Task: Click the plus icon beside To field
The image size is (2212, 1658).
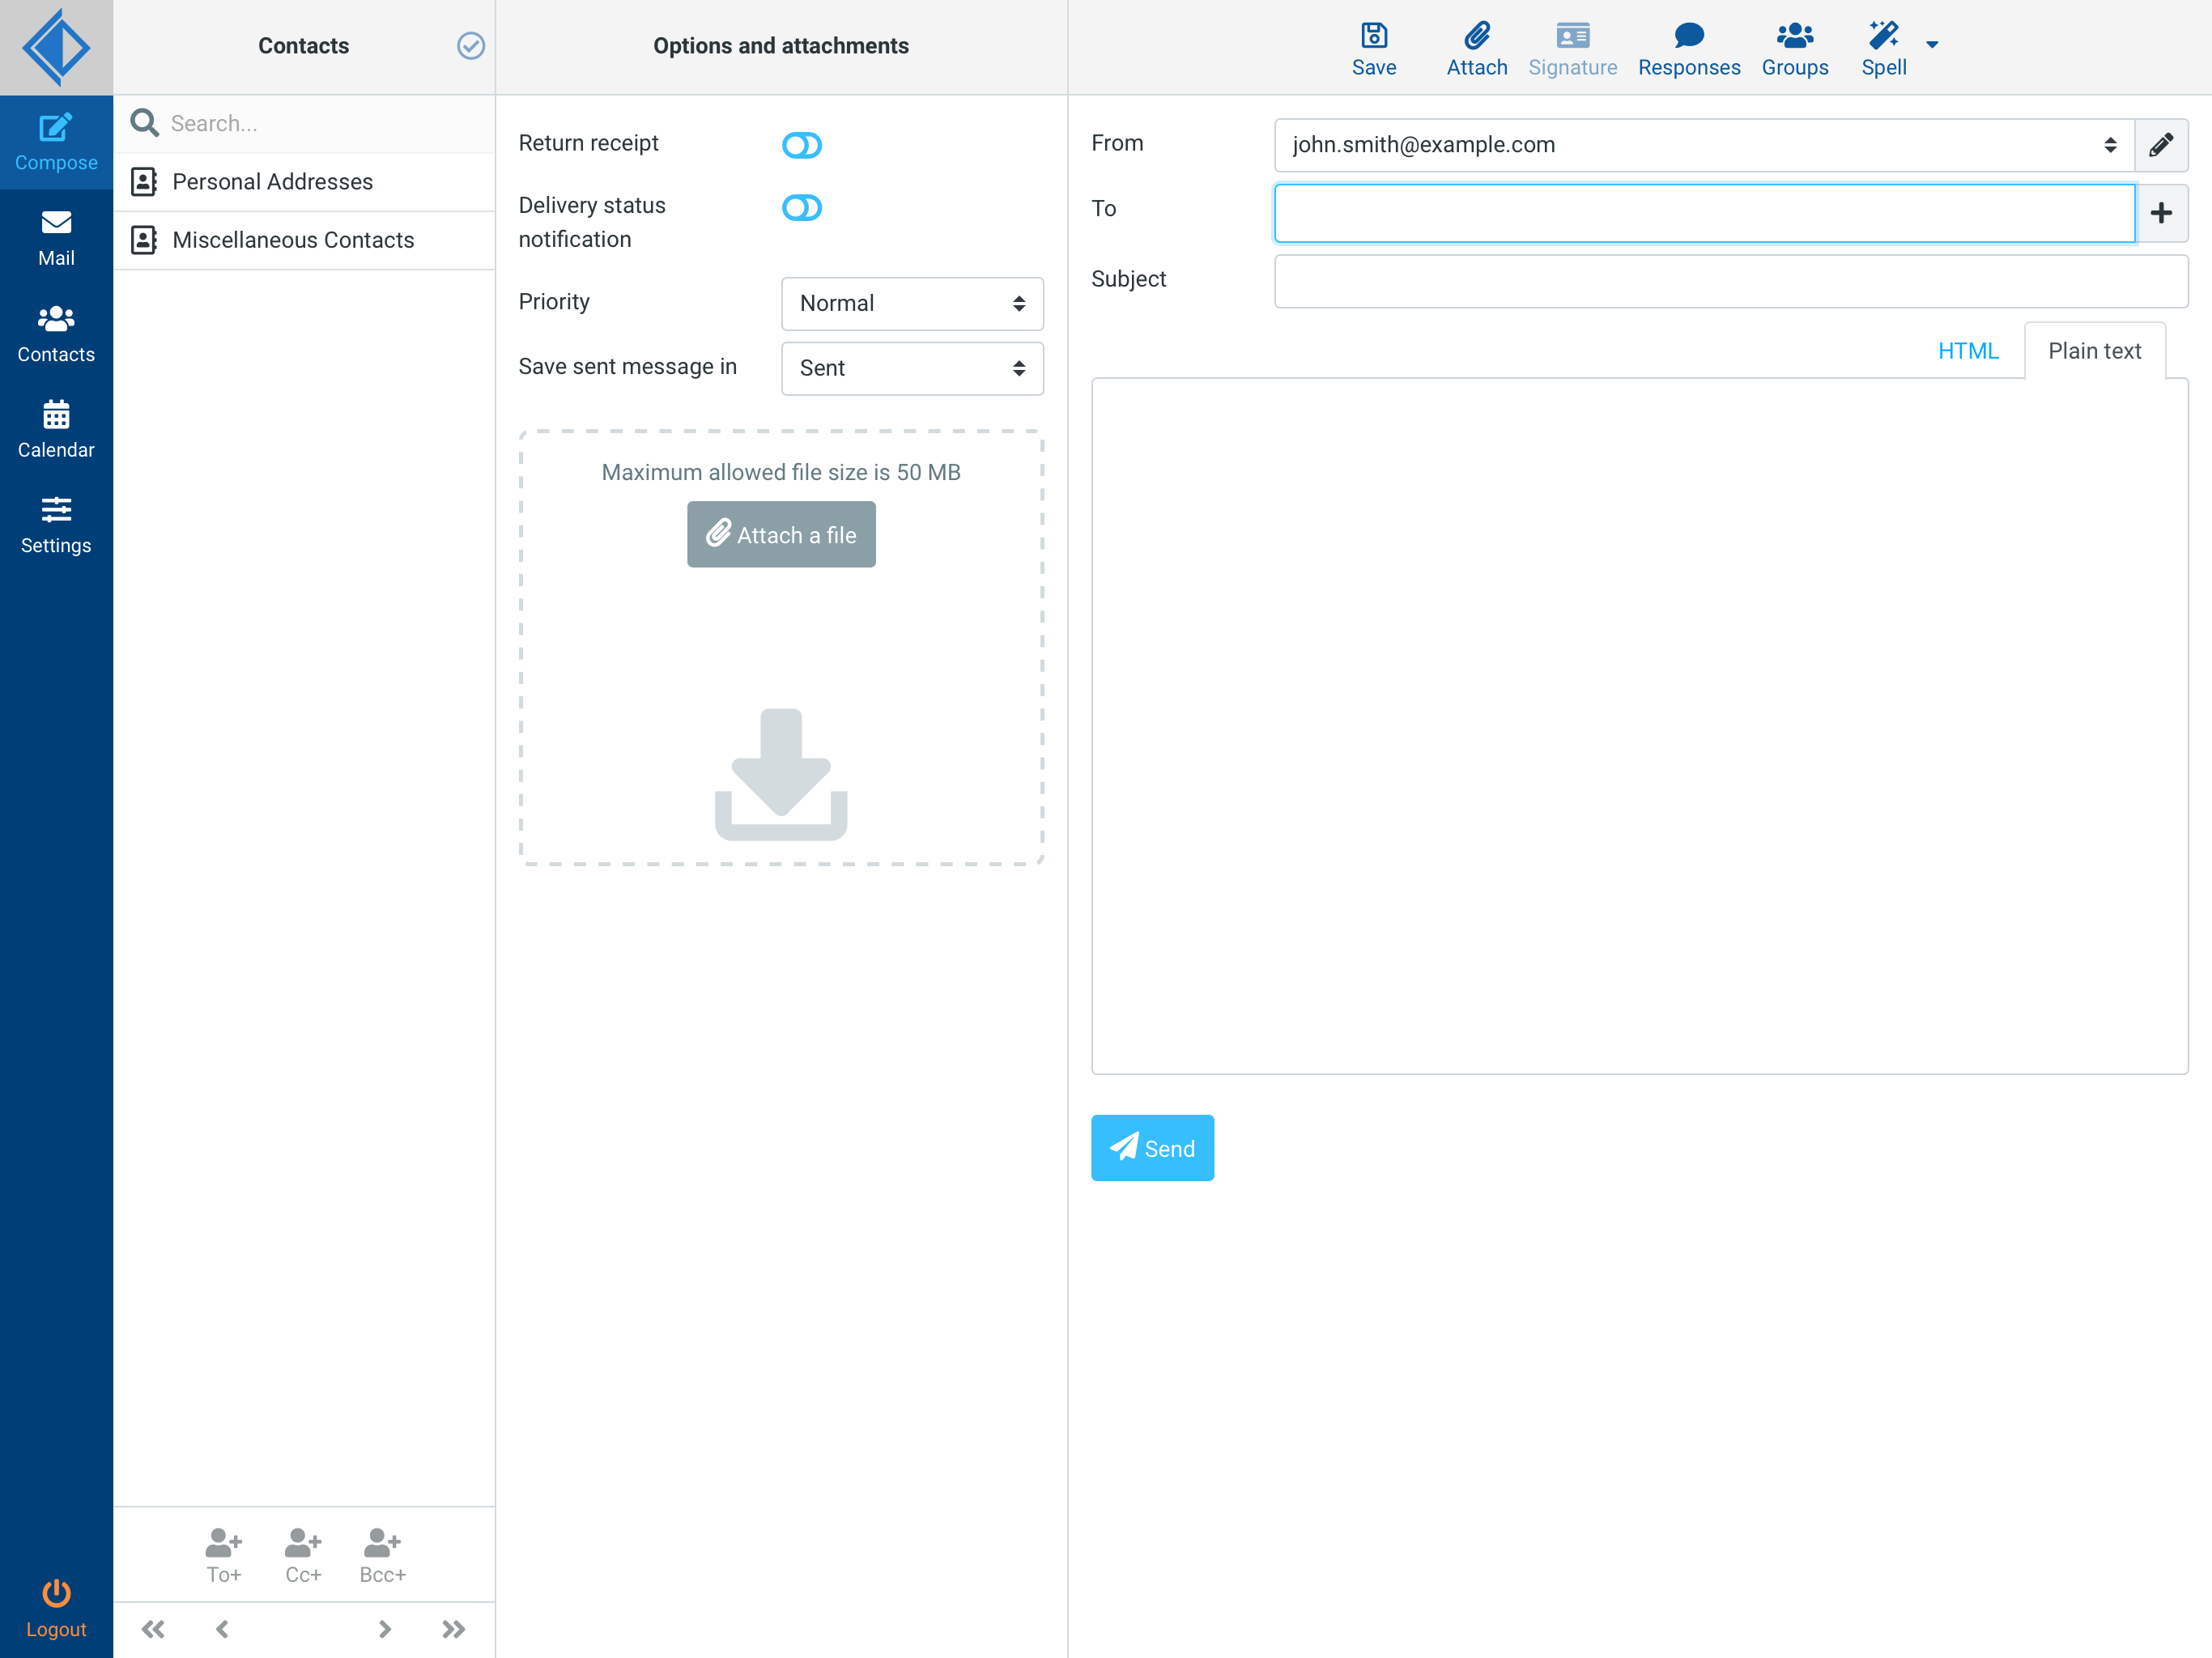Action: (2160, 213)
